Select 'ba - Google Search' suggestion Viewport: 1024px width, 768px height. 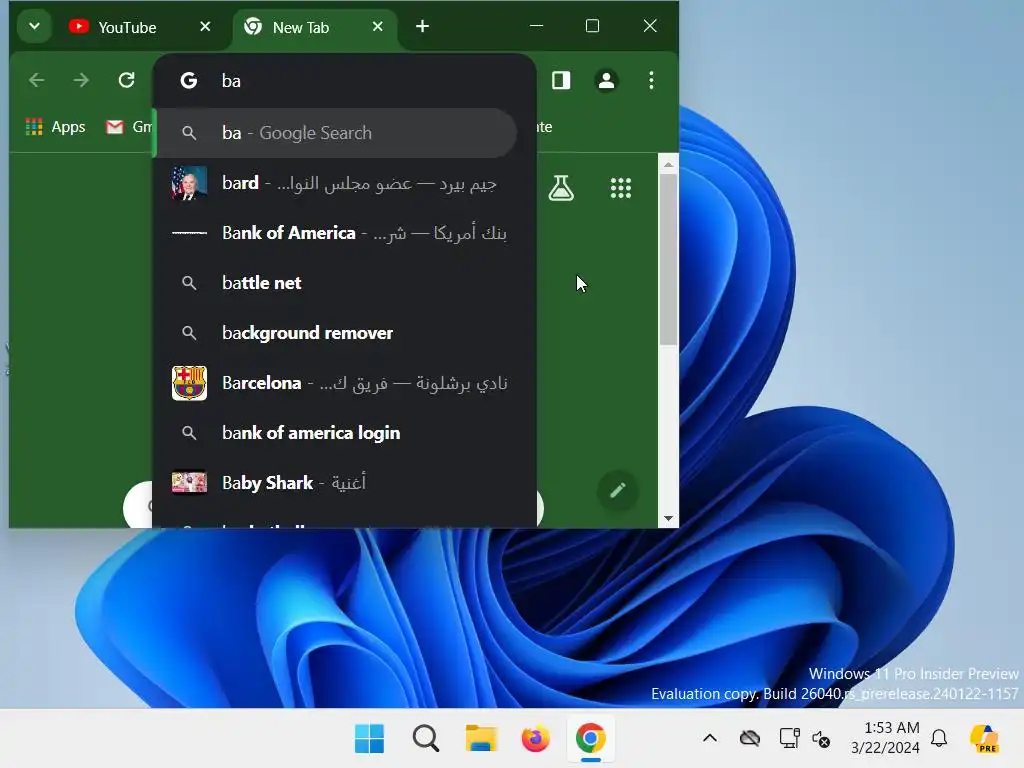point(336,133)
